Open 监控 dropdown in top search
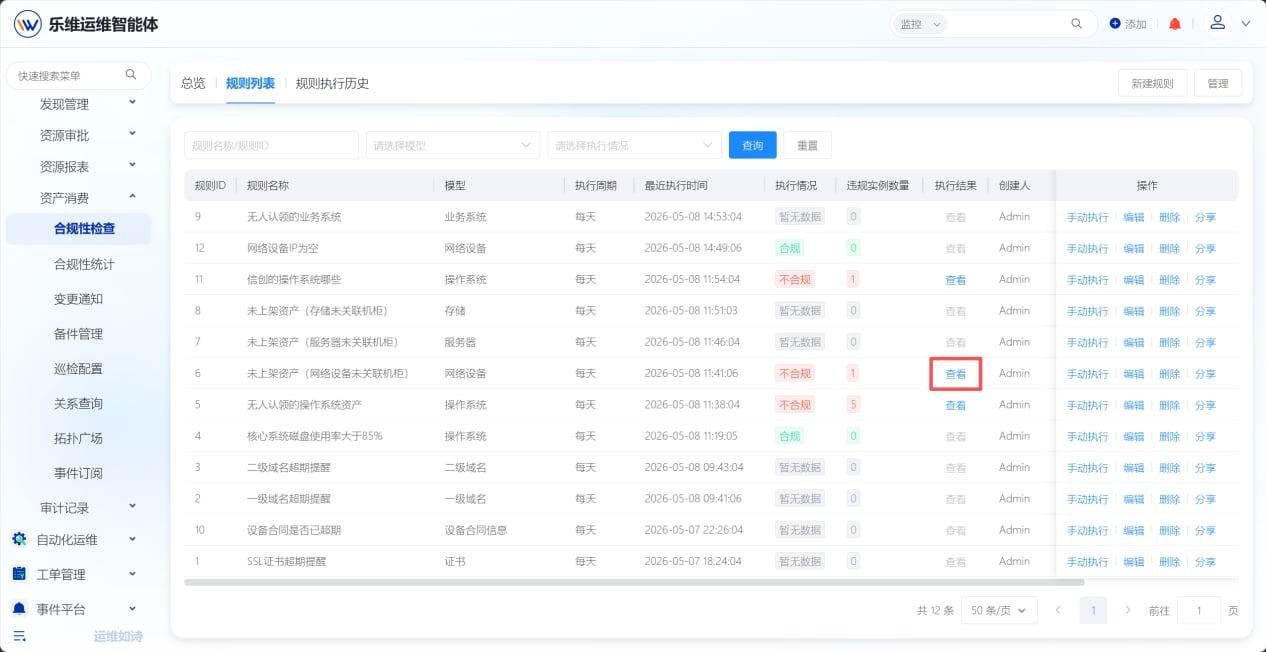The height and width of the screenshot is (652, 1266). (x=919, y=24)
